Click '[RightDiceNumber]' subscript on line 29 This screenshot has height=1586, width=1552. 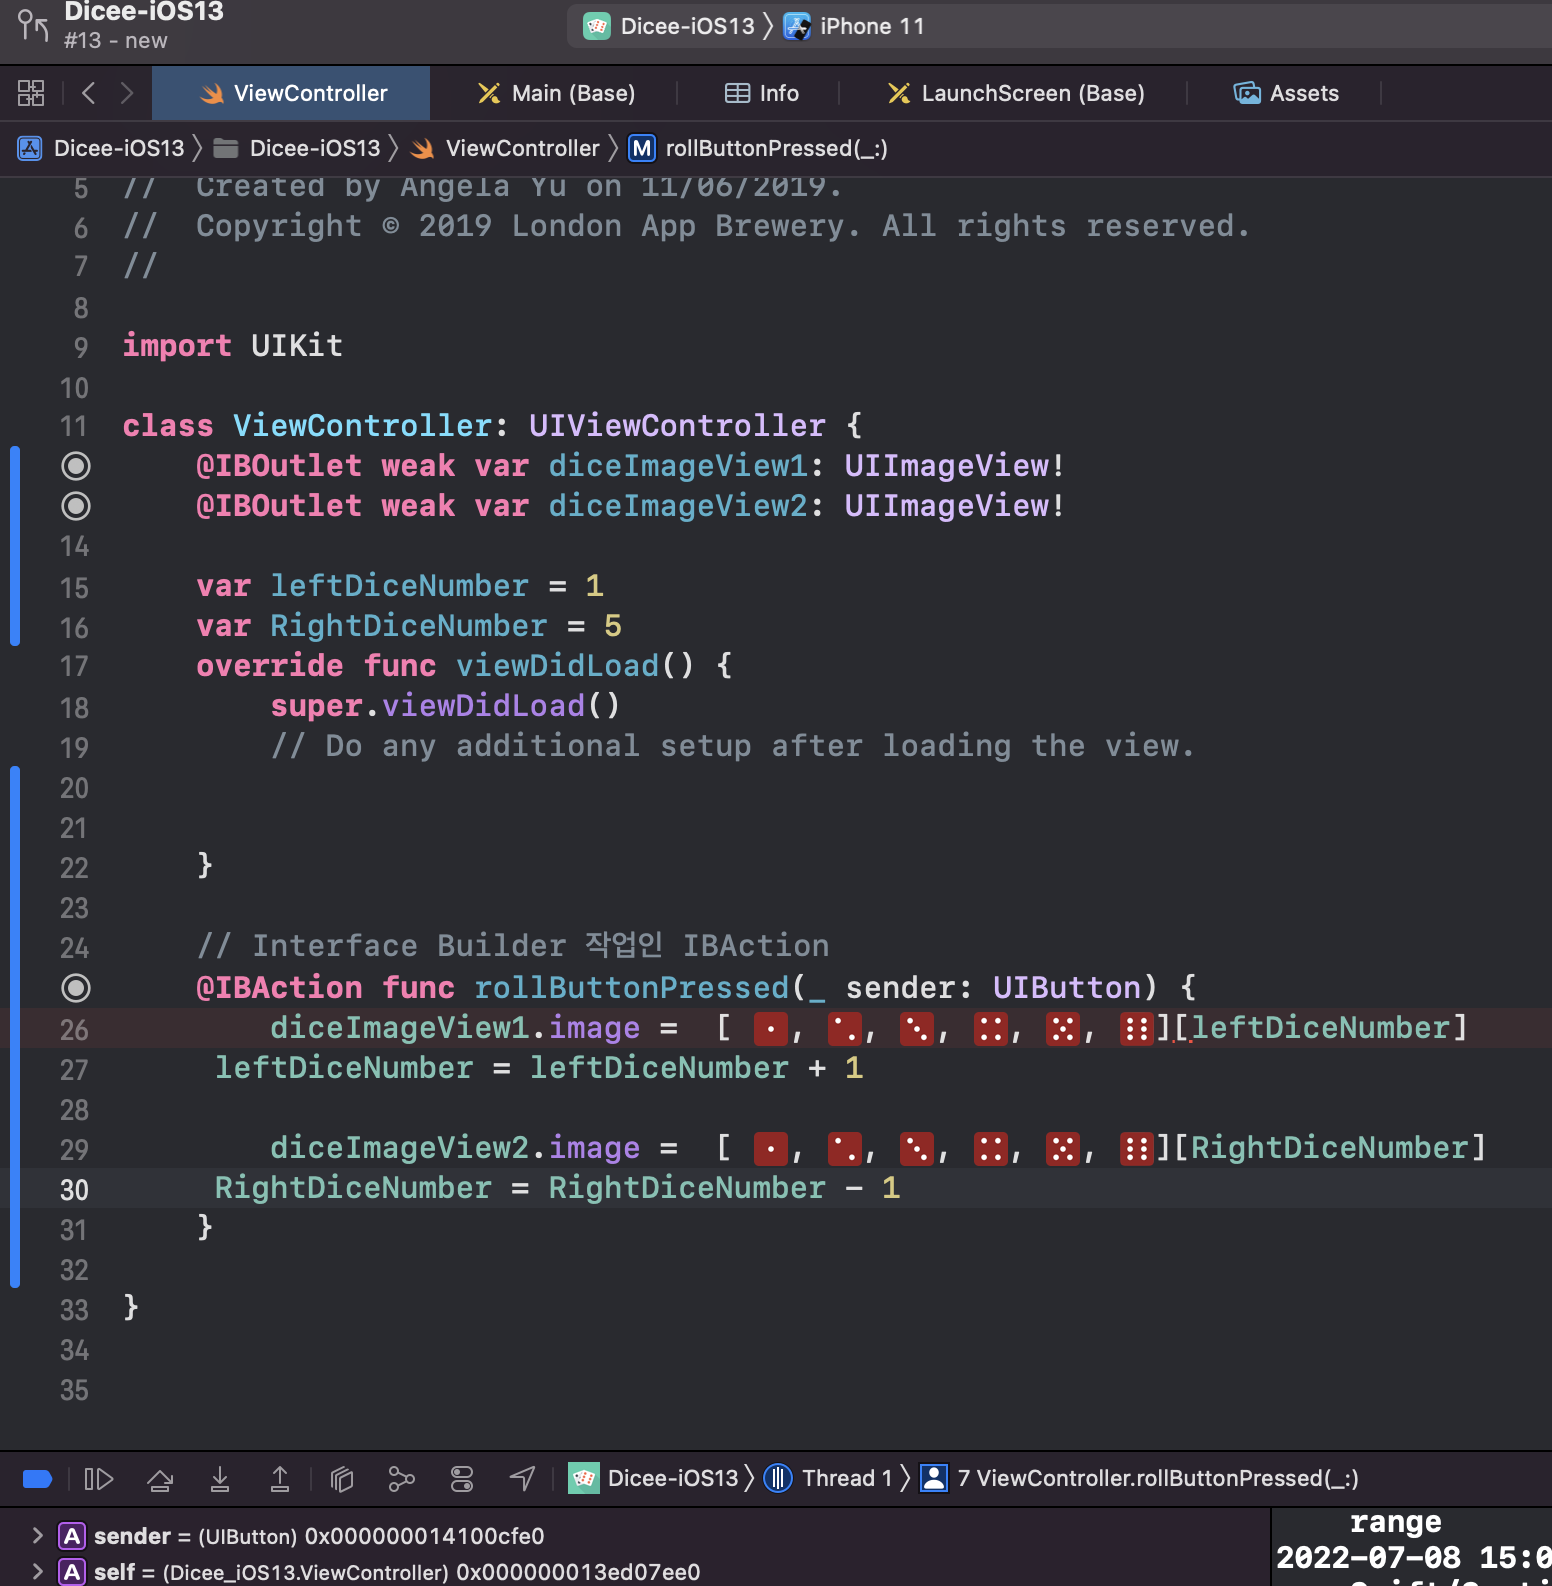(1330, 1148)
